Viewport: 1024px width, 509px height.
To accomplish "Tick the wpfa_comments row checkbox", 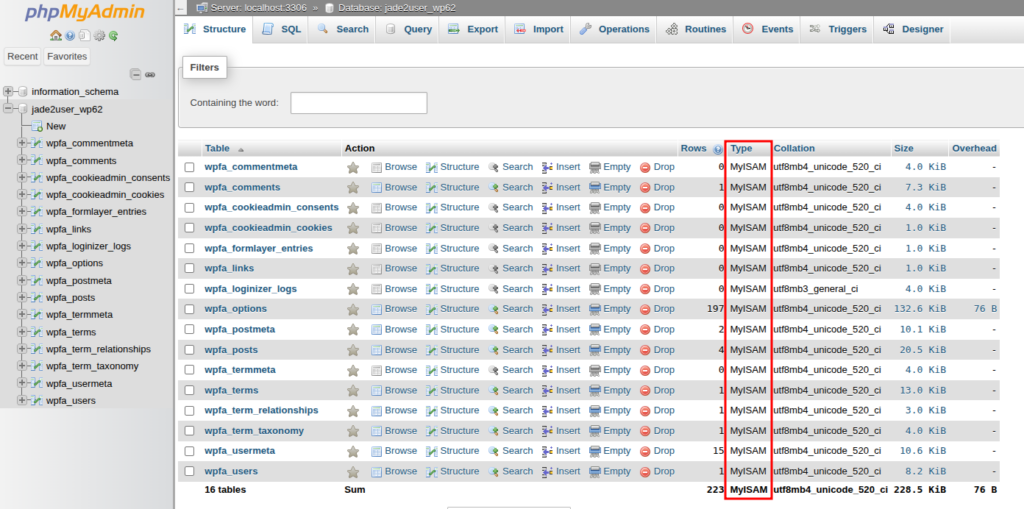I will [189, 188].
